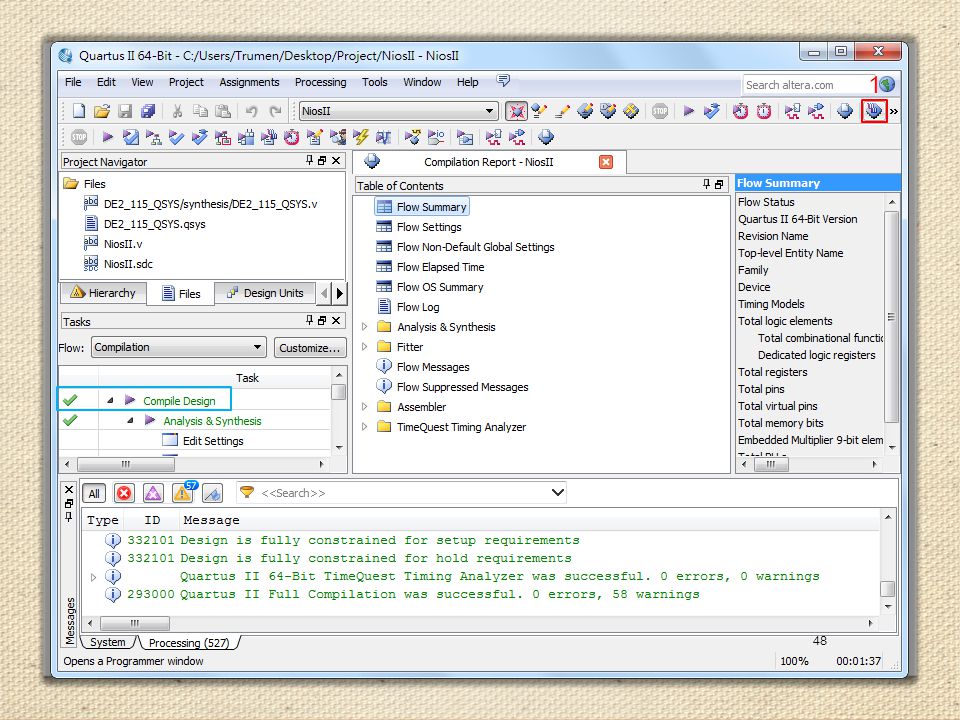The width and height of the screenshot is (960, 720).
Task: Click Stop Processing icon in top toolbar
Action: (x=660, y=111)
